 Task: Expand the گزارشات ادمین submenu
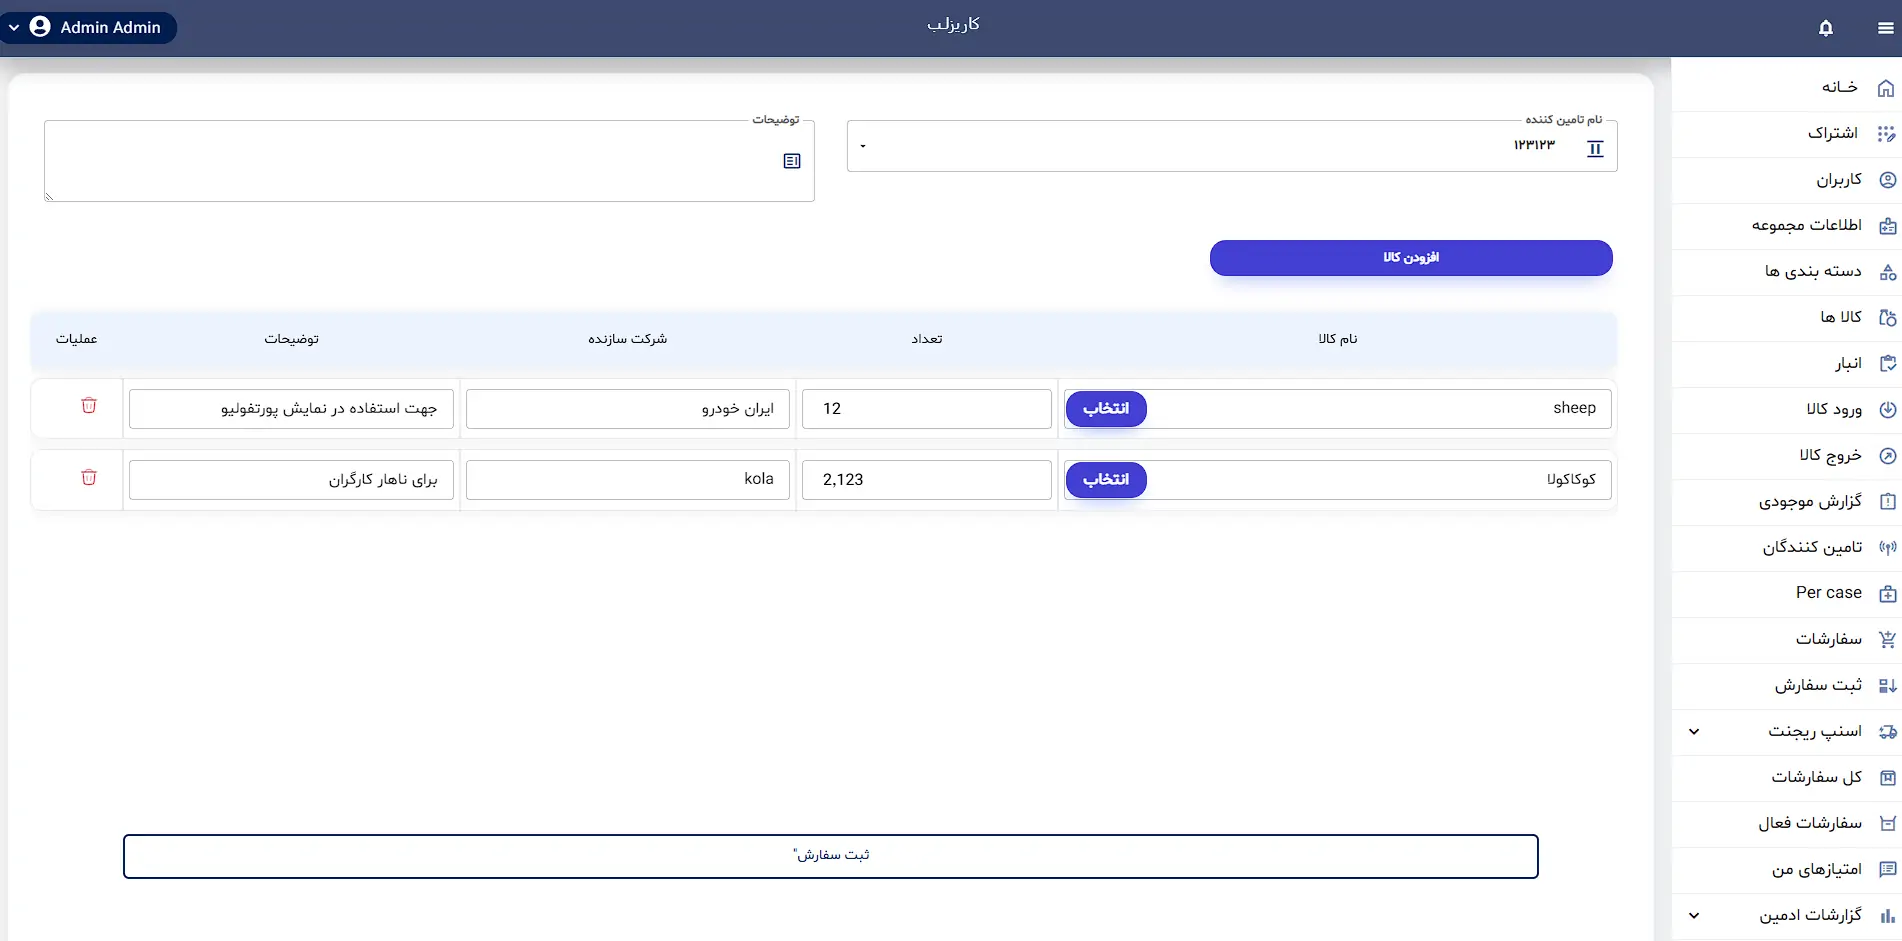click(x=1694, y=916)
